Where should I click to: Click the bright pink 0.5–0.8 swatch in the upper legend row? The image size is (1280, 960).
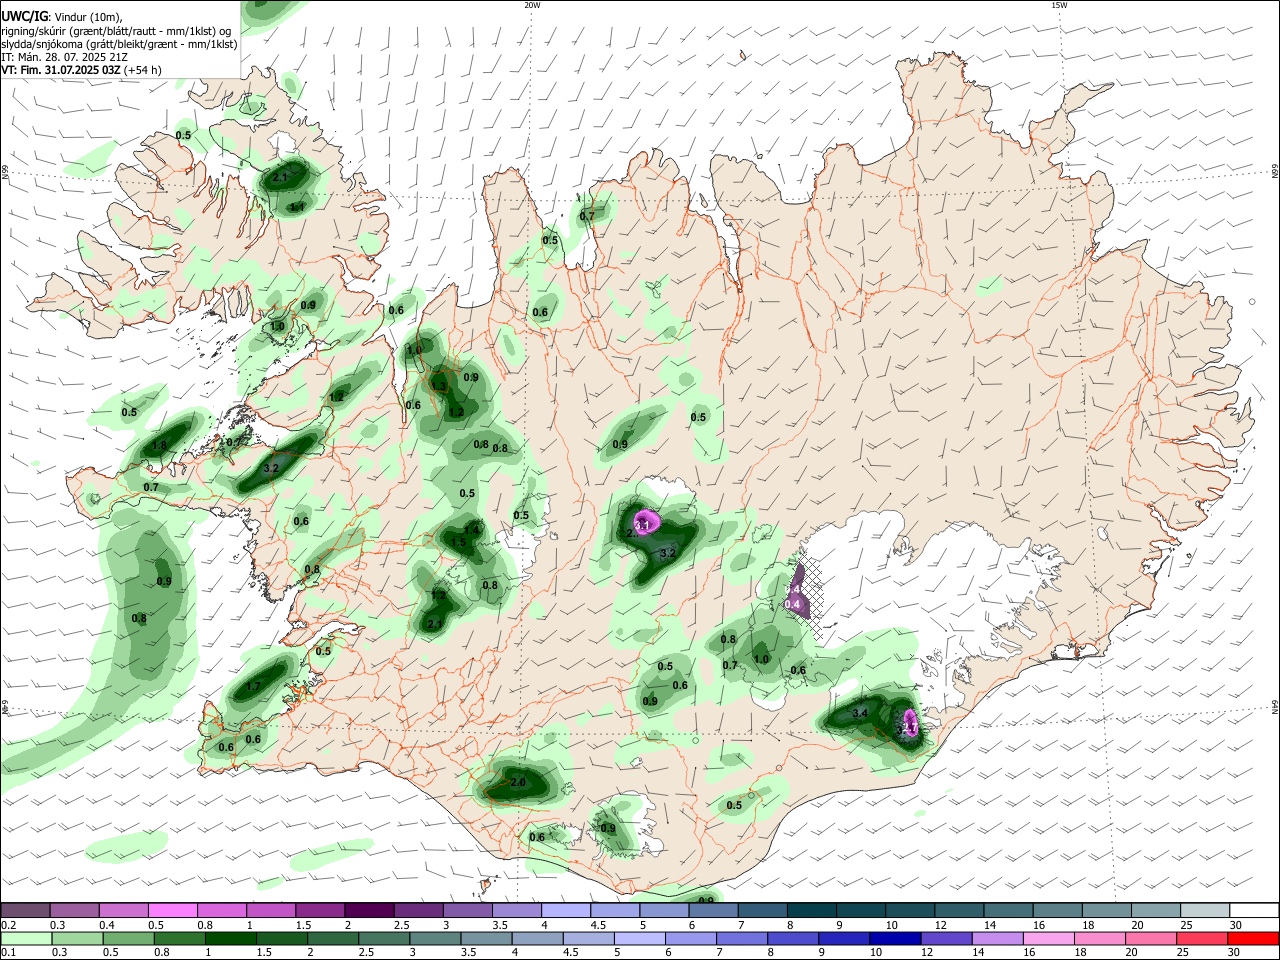tap(172, 911)
